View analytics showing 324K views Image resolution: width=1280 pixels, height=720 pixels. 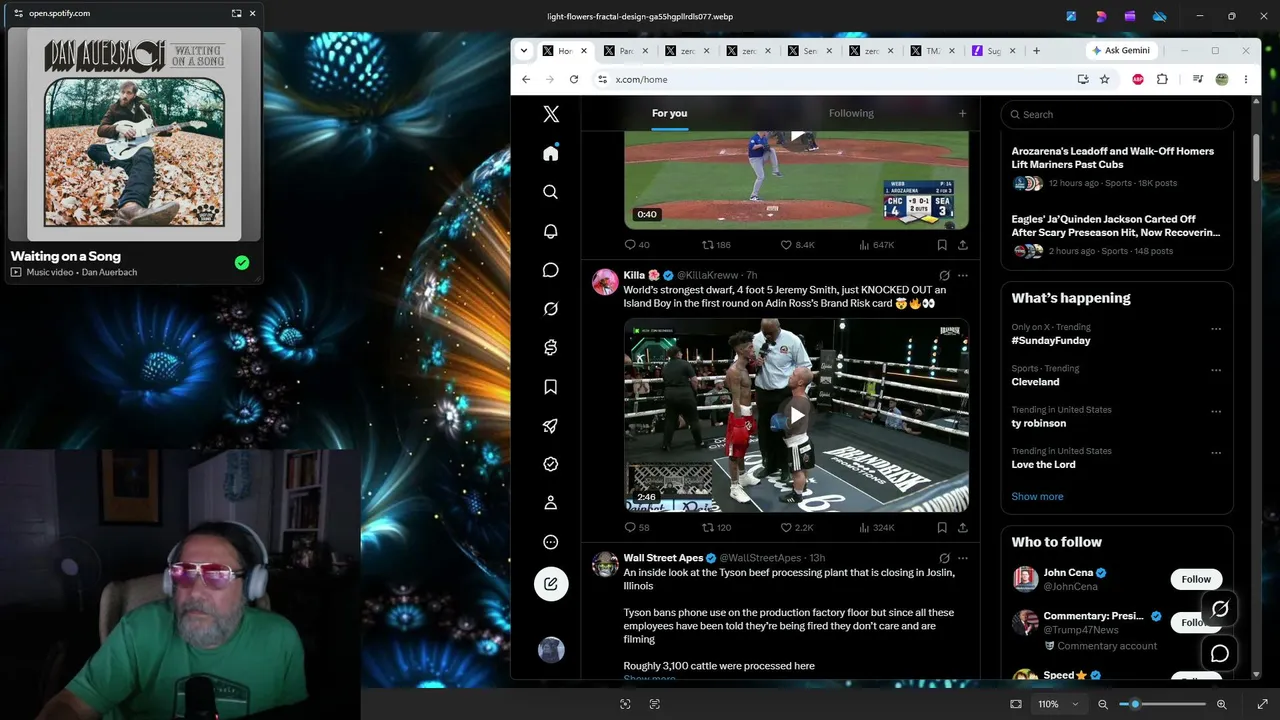(x=876, y=527)
